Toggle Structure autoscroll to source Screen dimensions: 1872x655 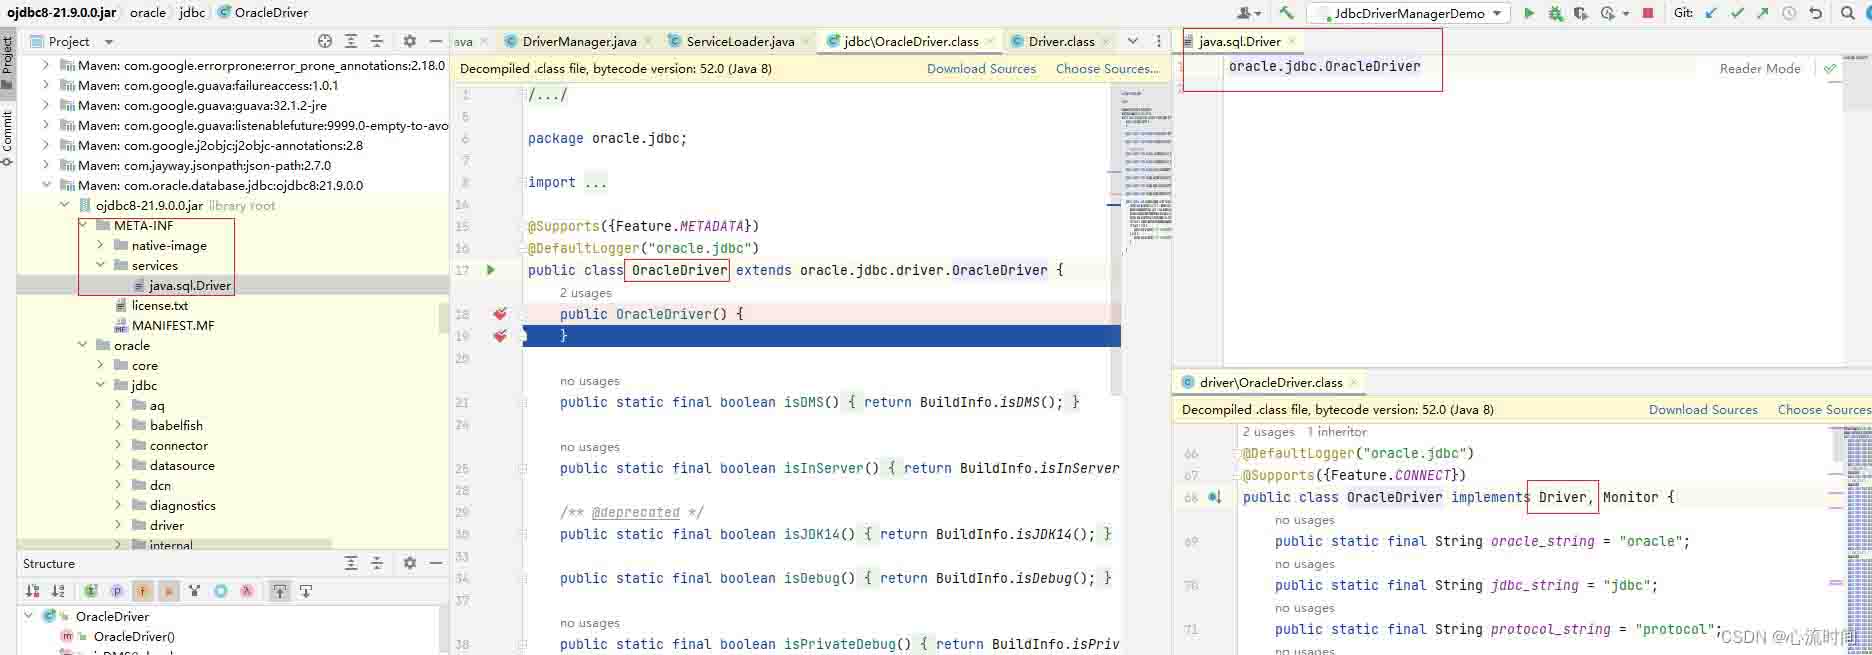click(280, 591)
